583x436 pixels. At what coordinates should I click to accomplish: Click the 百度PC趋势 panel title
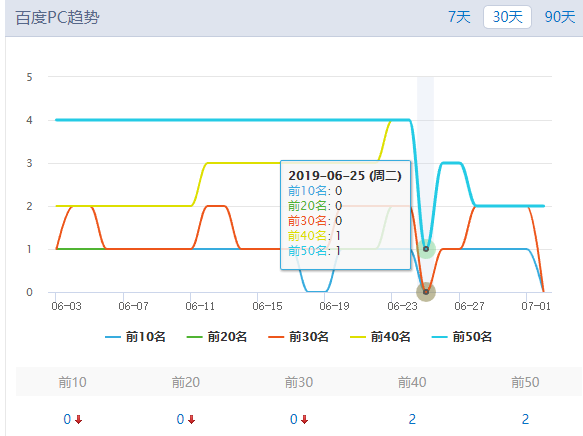pos(58,17)
